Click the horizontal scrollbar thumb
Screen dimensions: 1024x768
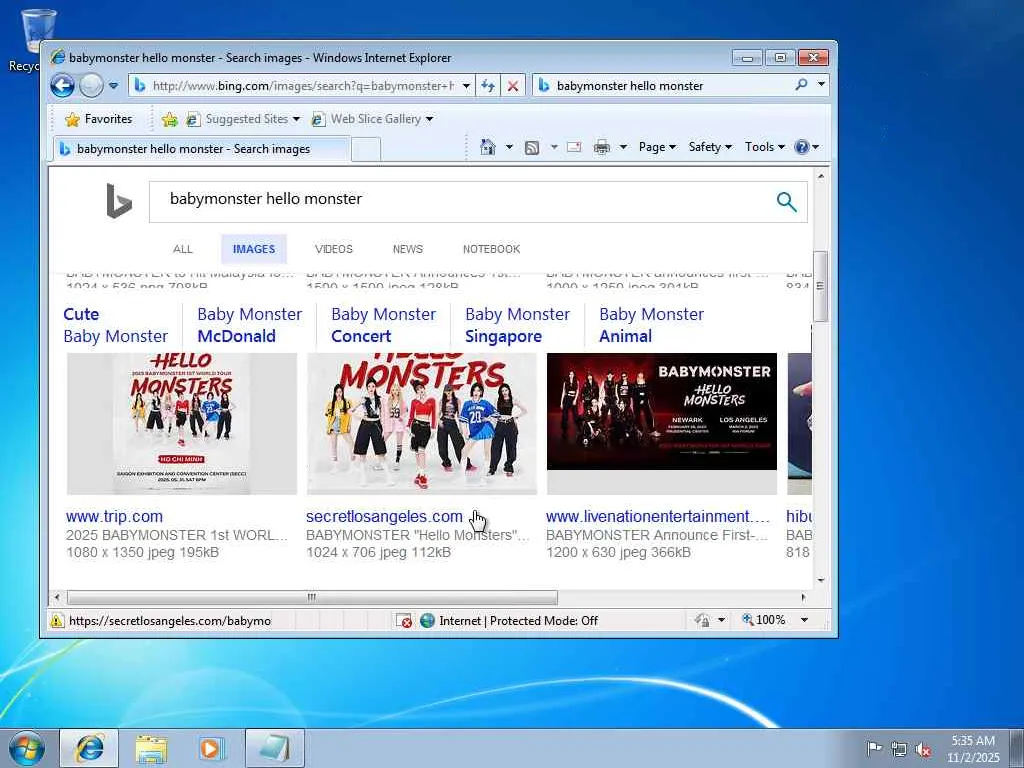point(312,598)
